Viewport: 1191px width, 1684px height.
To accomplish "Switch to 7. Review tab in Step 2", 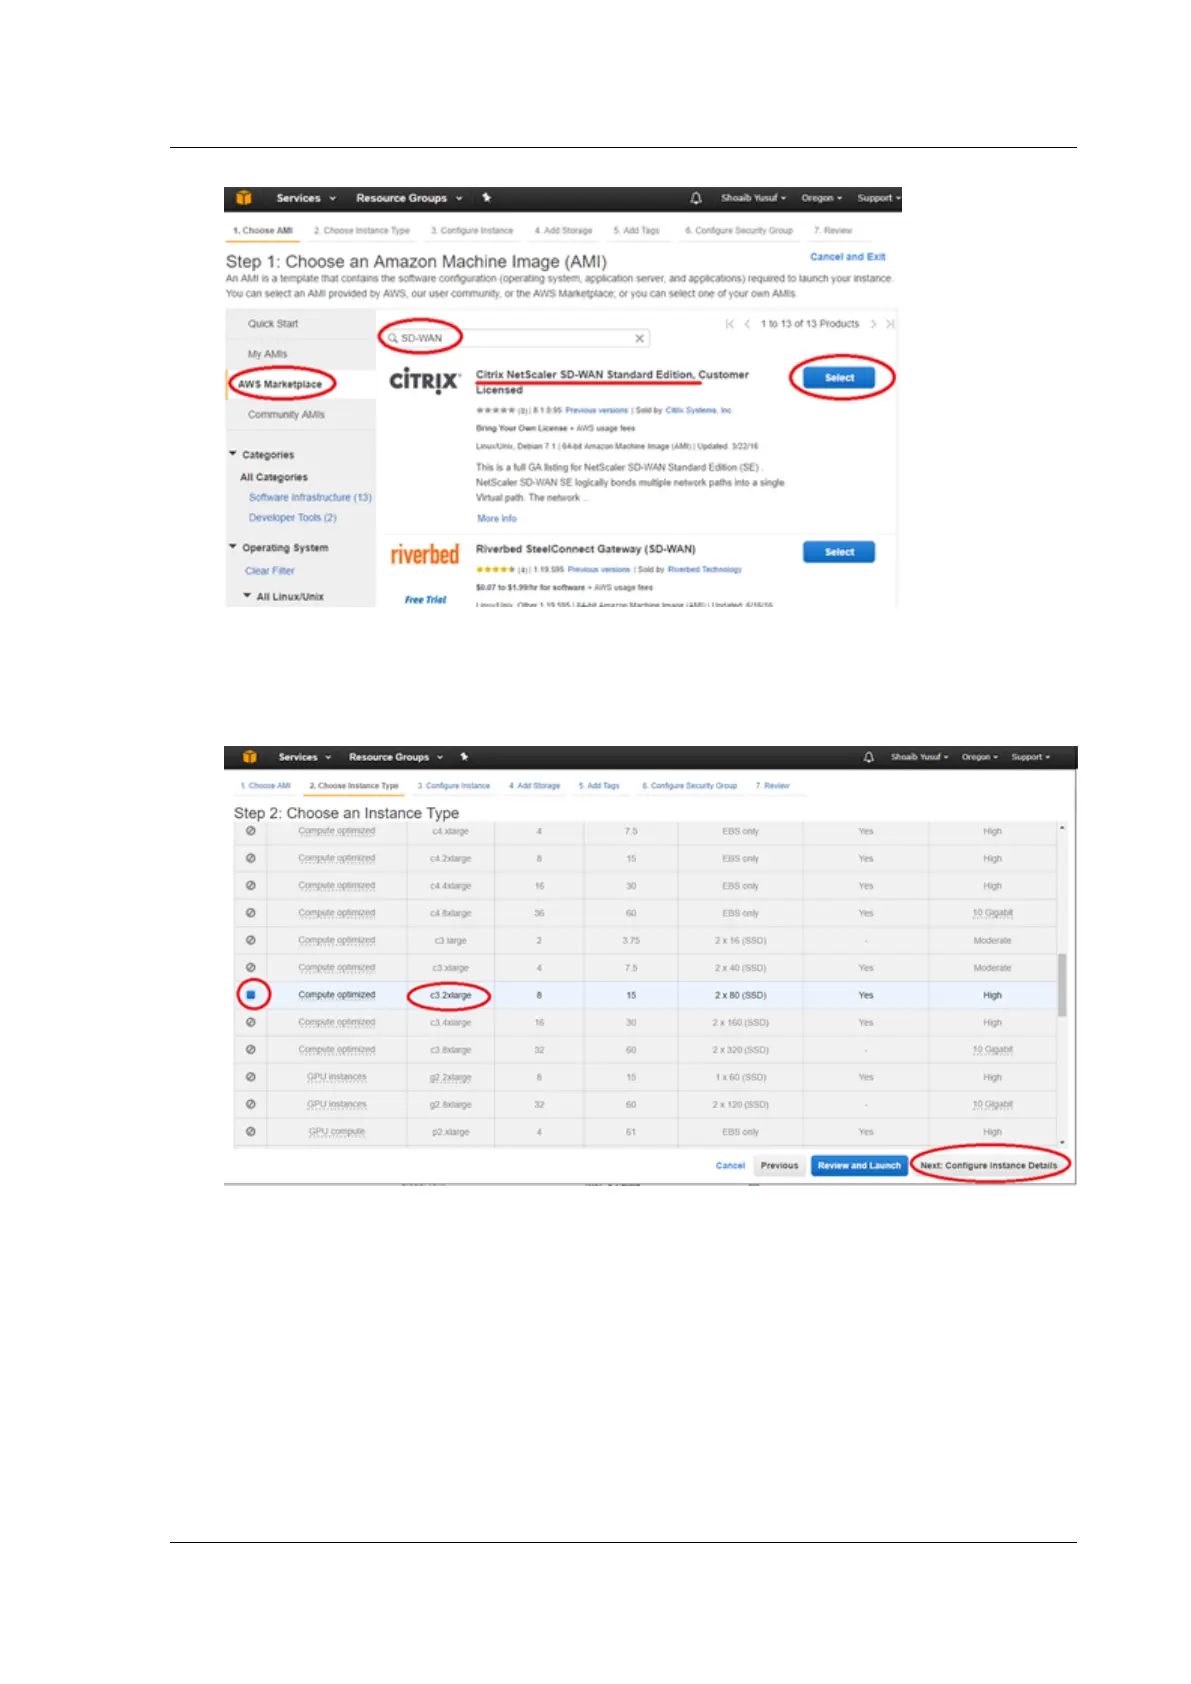I will (x=772, y=786).
